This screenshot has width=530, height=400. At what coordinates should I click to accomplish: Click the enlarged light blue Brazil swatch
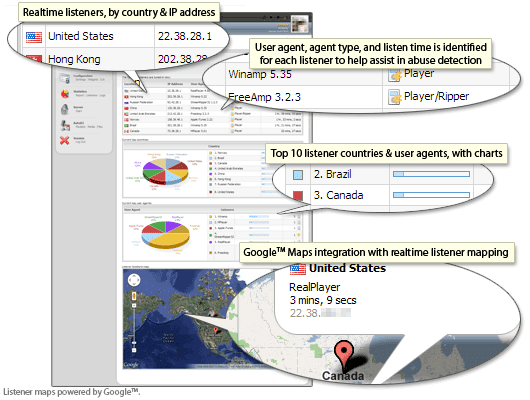(x=298, y=175)
